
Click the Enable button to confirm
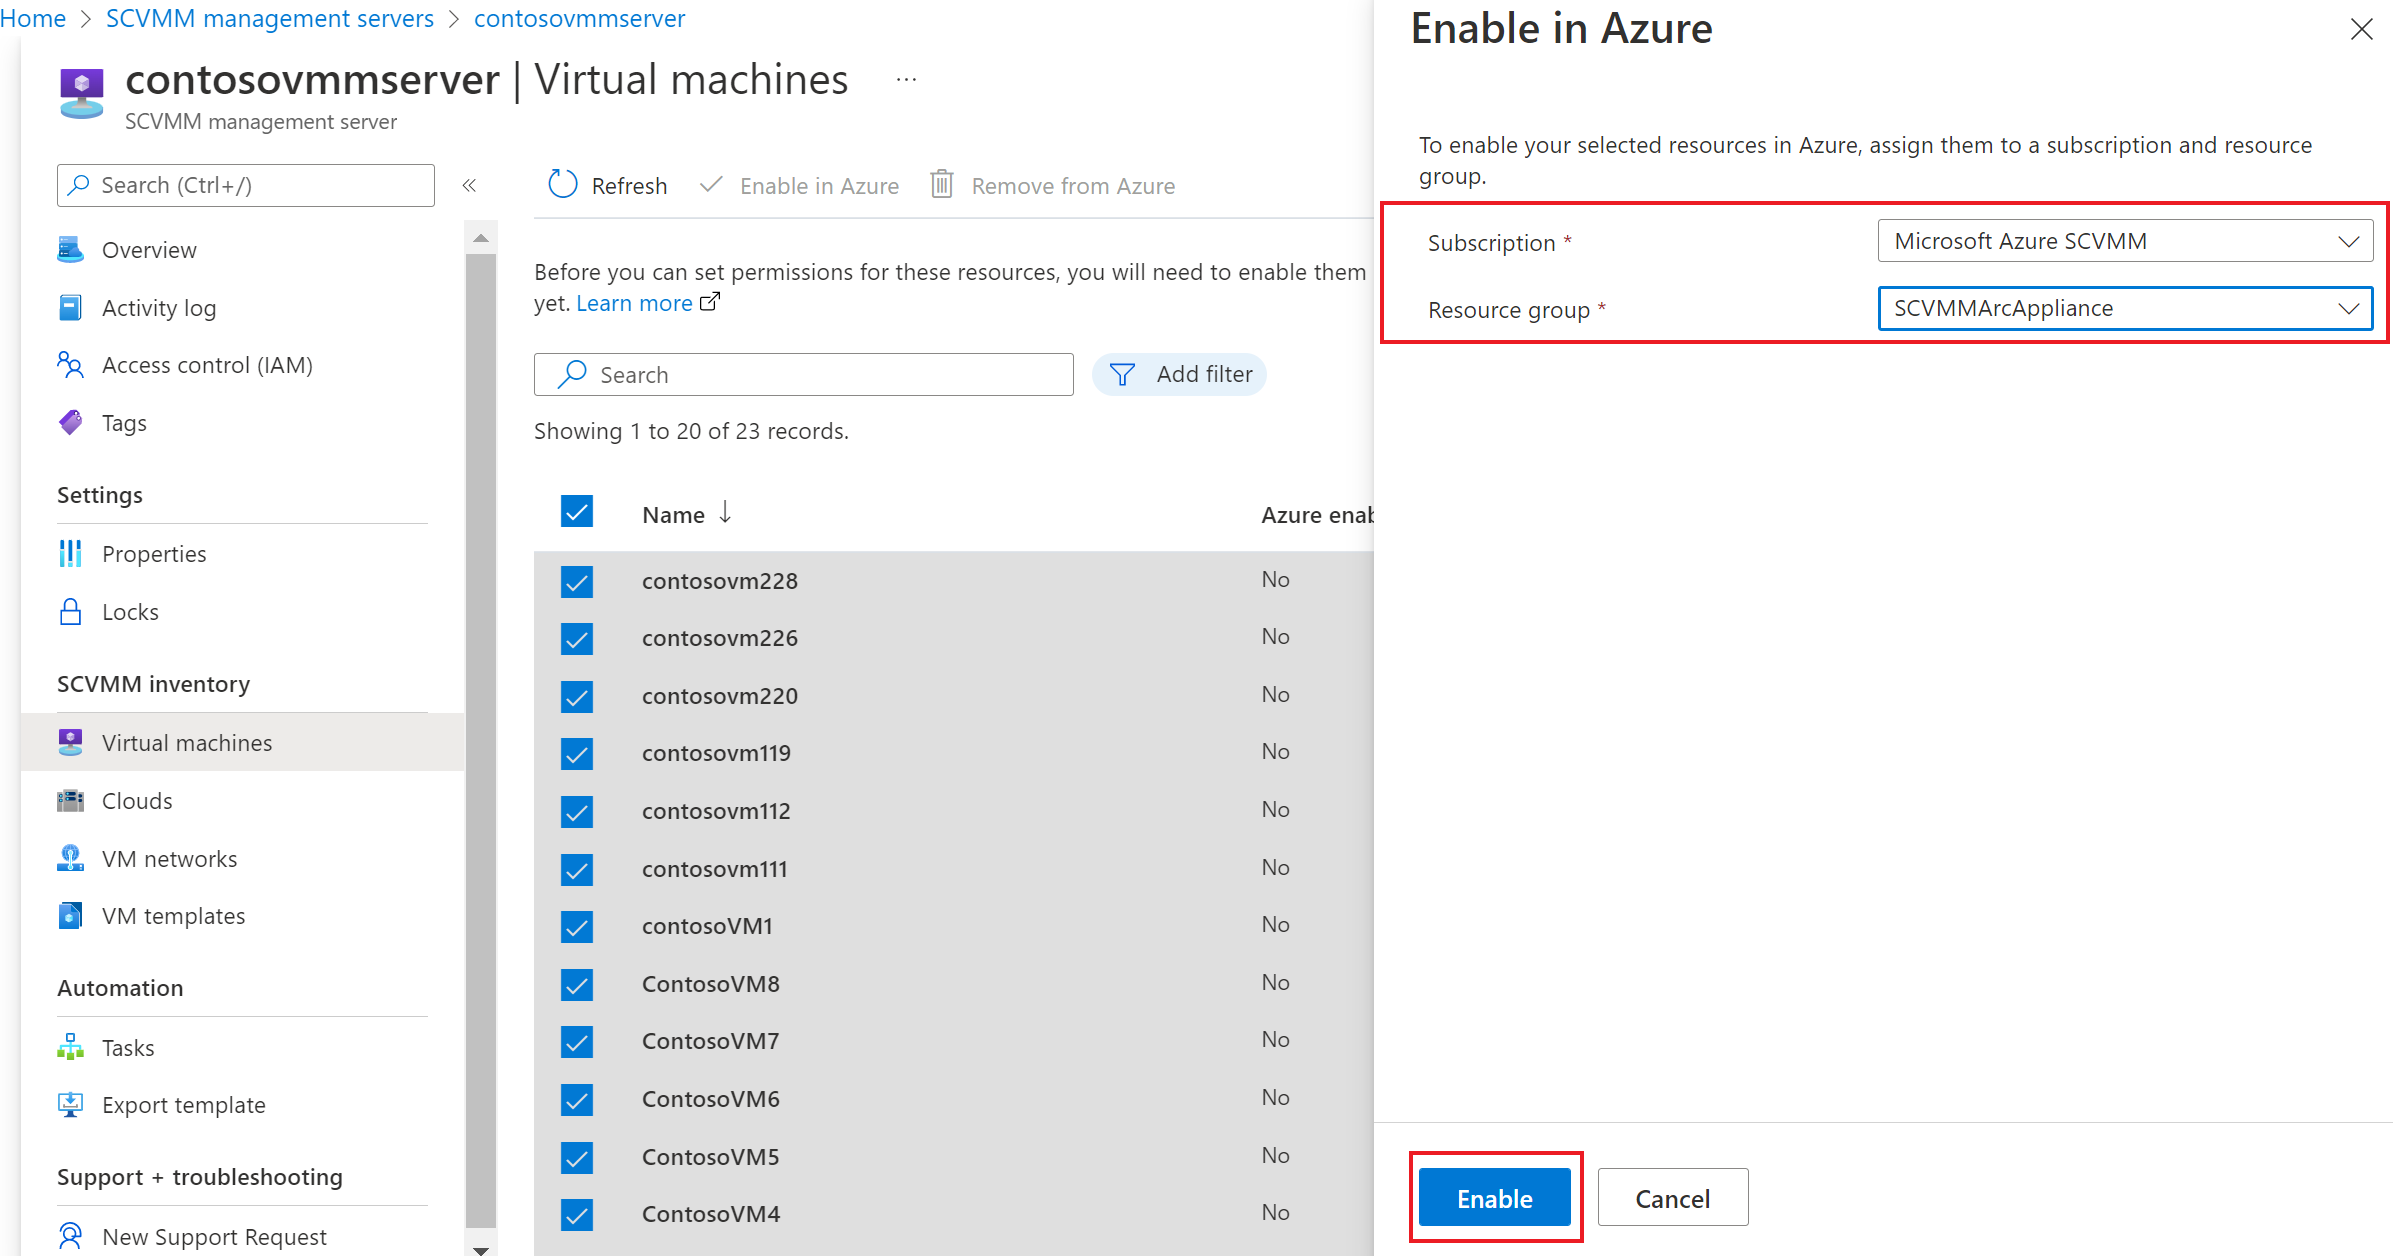coord(1496,1197)
